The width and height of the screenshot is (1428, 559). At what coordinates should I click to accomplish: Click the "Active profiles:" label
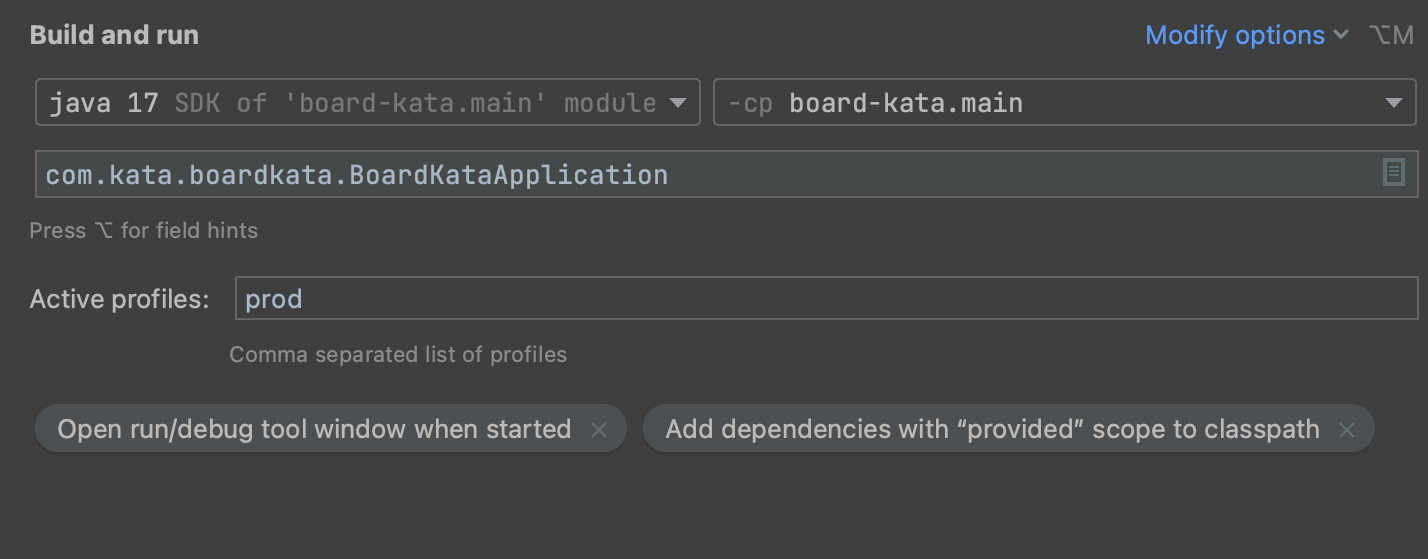[x=119, y=299]
